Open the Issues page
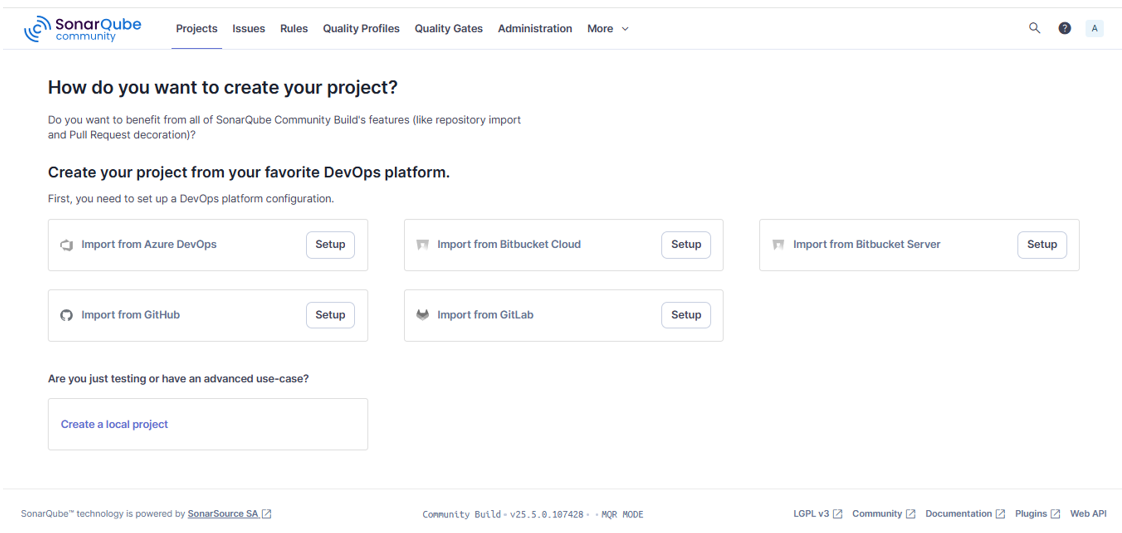The image size is (1122, 533). coord(248,29)
